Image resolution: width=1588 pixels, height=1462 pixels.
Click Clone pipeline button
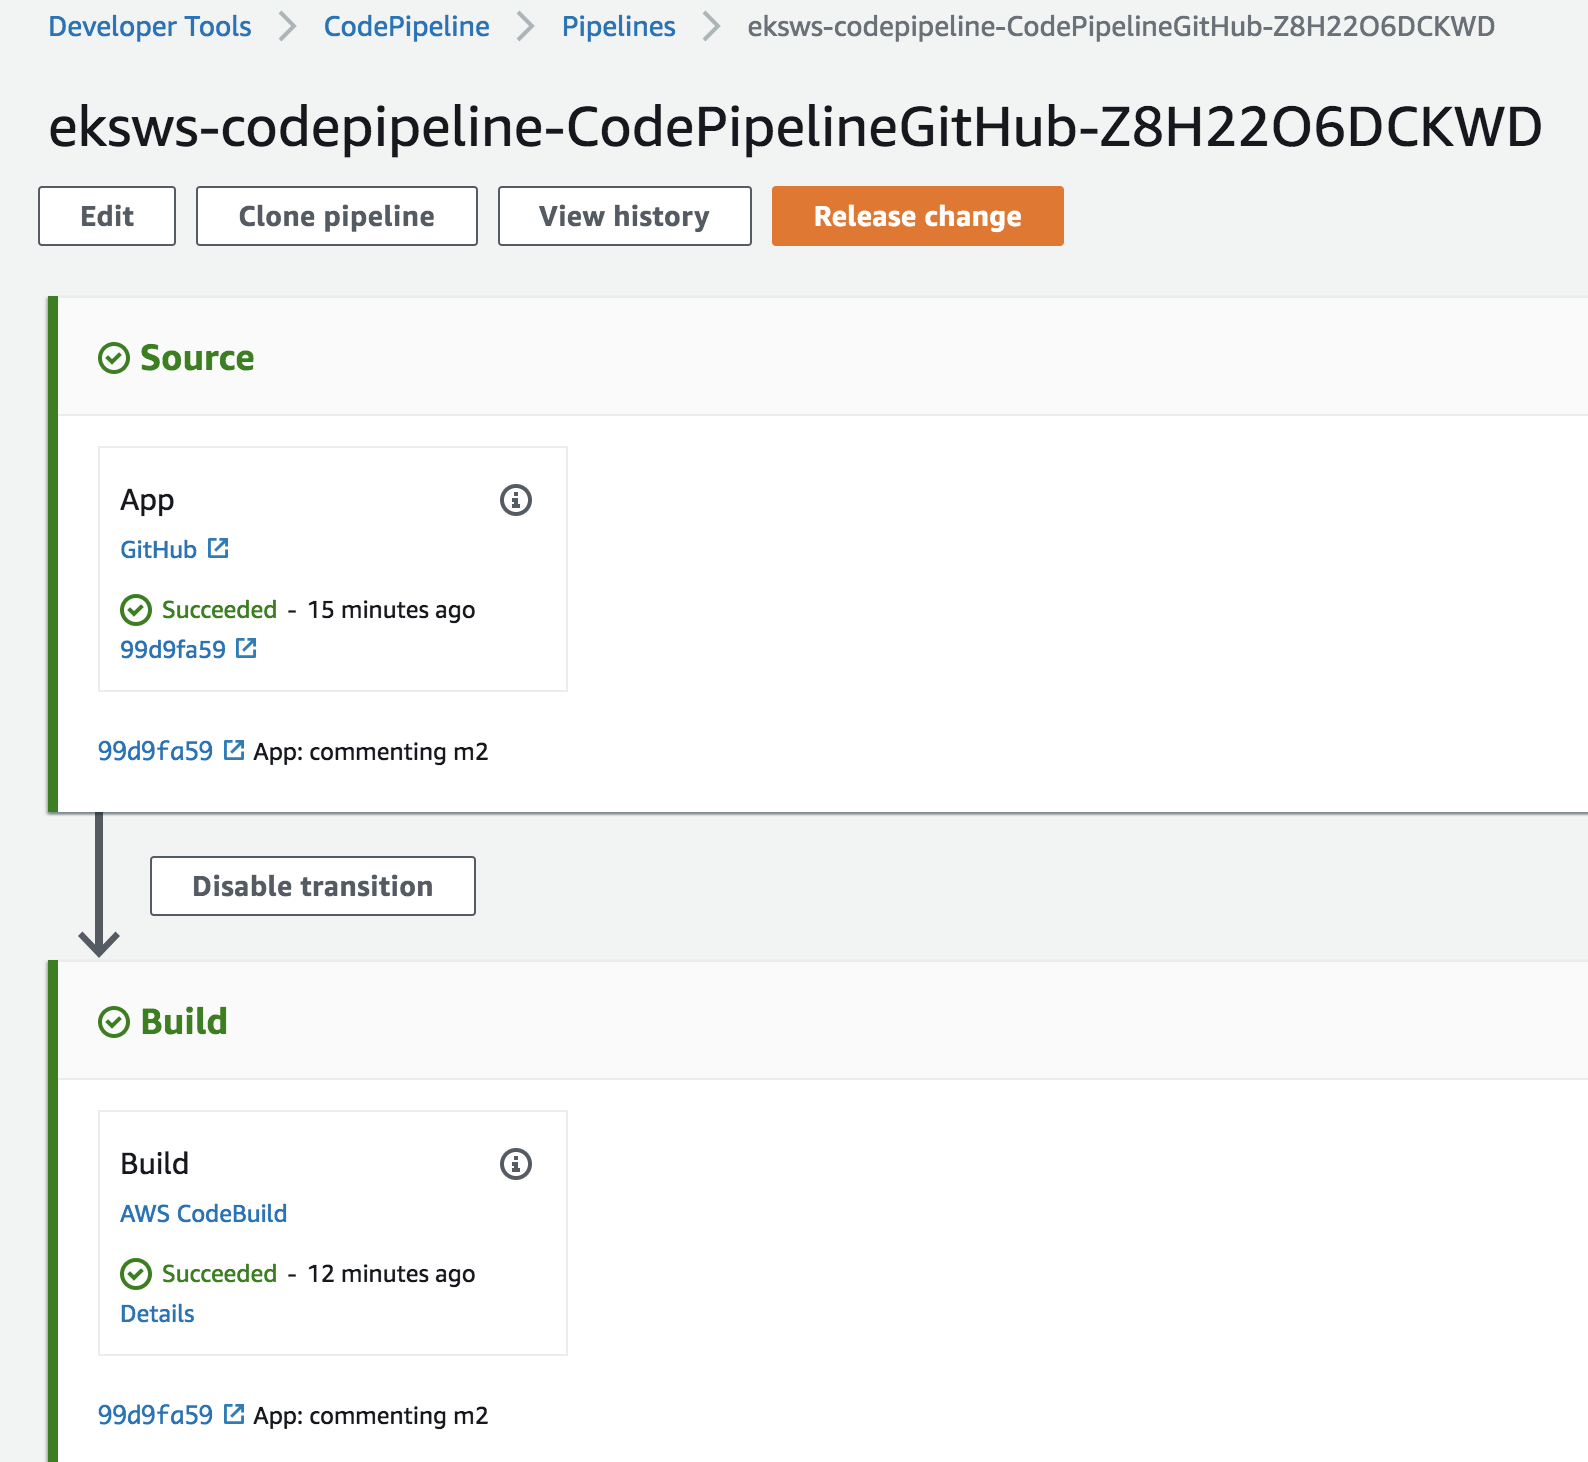point(337,216)
